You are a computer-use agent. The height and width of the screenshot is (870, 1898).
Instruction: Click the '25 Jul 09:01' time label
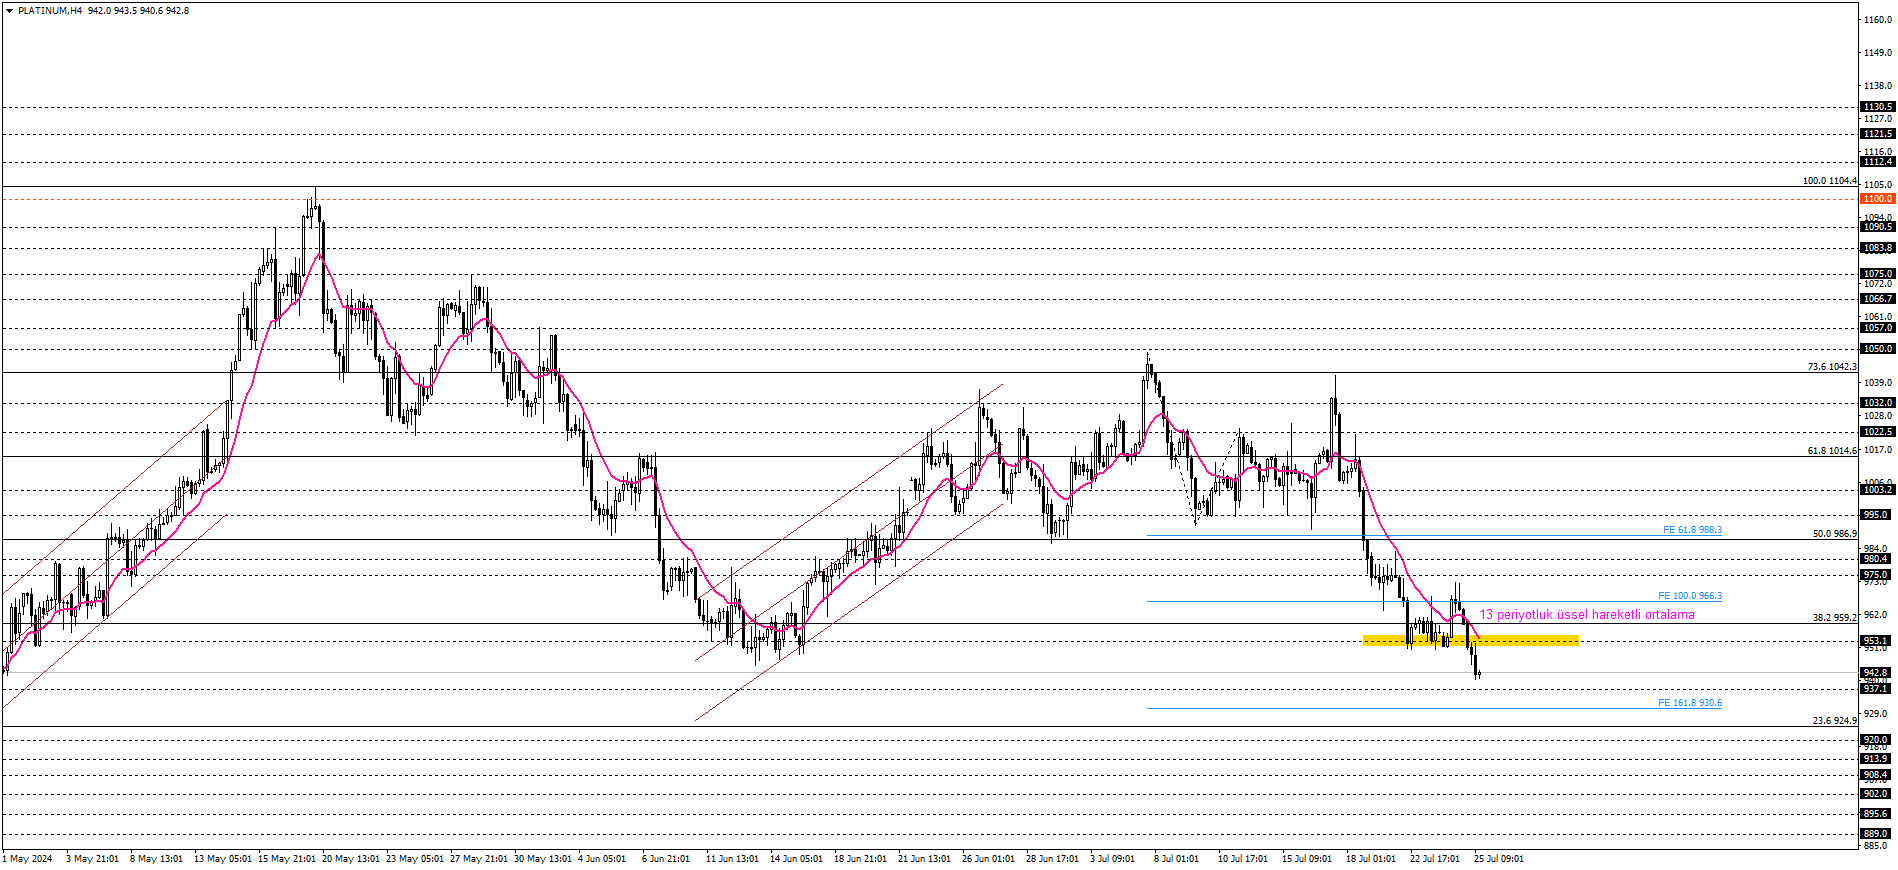pyautogui.click(x=1499, y=859)
